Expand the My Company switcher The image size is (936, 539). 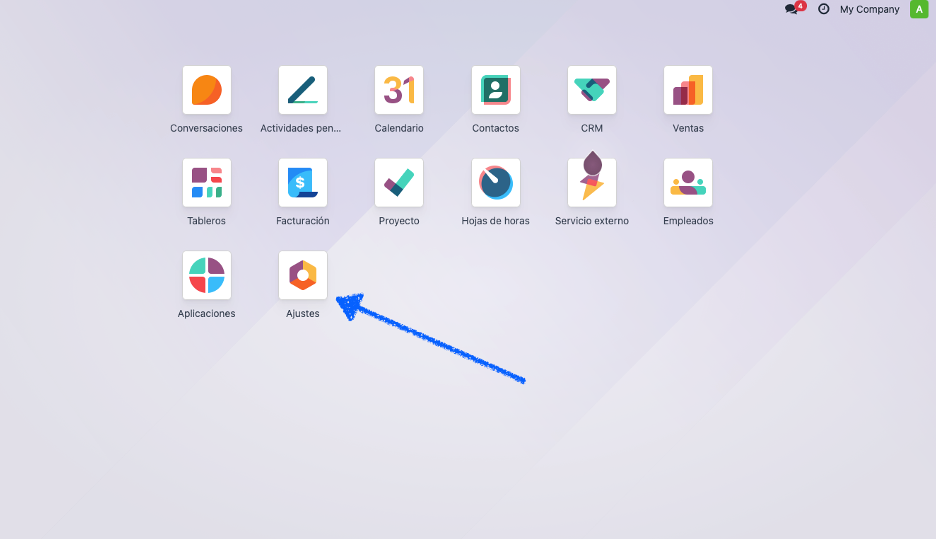tap(869, 9)
